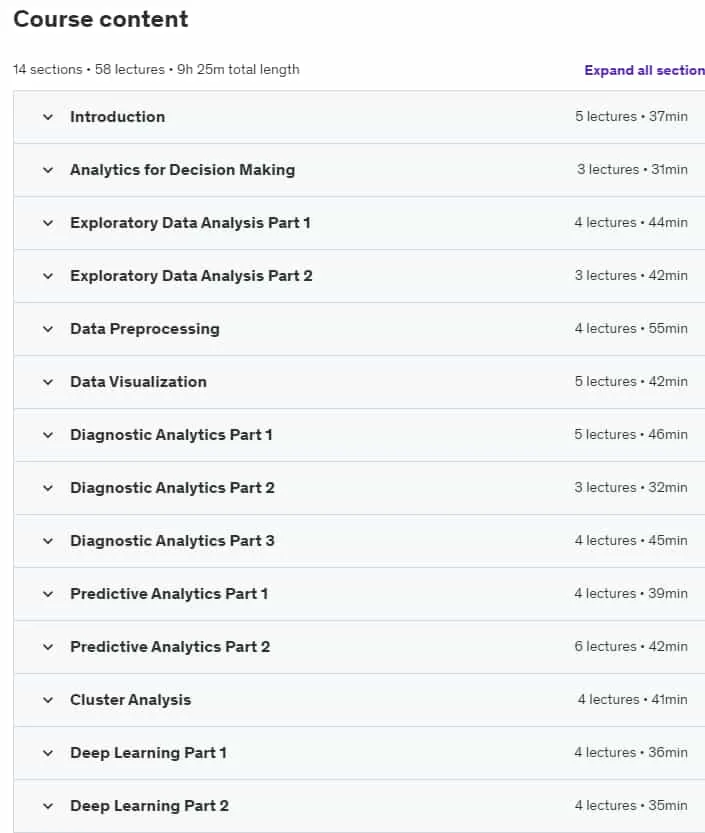The height and width of the screenshot is (833, 705).
Task: Click 5 lectures • 37min on Introduction row
Action: click(631, 116)
